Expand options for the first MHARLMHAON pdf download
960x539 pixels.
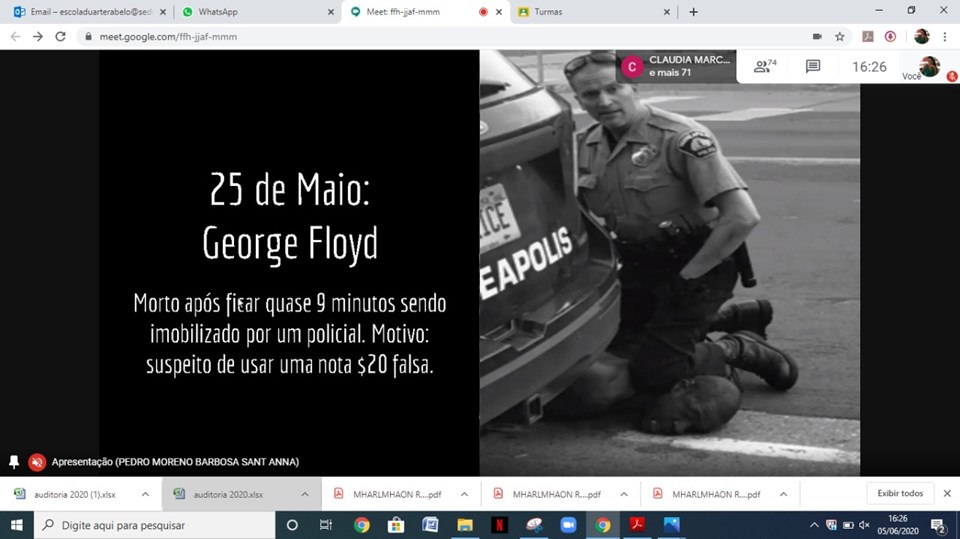(x=465, y=494)
